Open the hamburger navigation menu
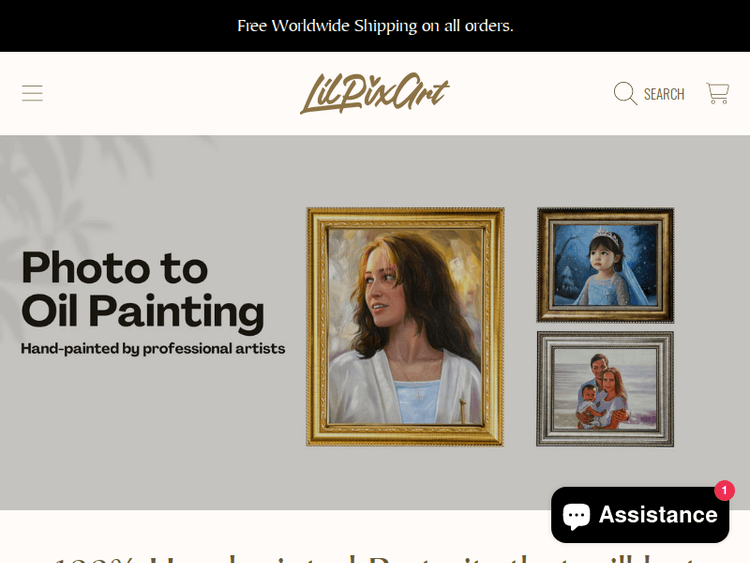The height and width of the screenshot is (563, 750). point(32,93)
